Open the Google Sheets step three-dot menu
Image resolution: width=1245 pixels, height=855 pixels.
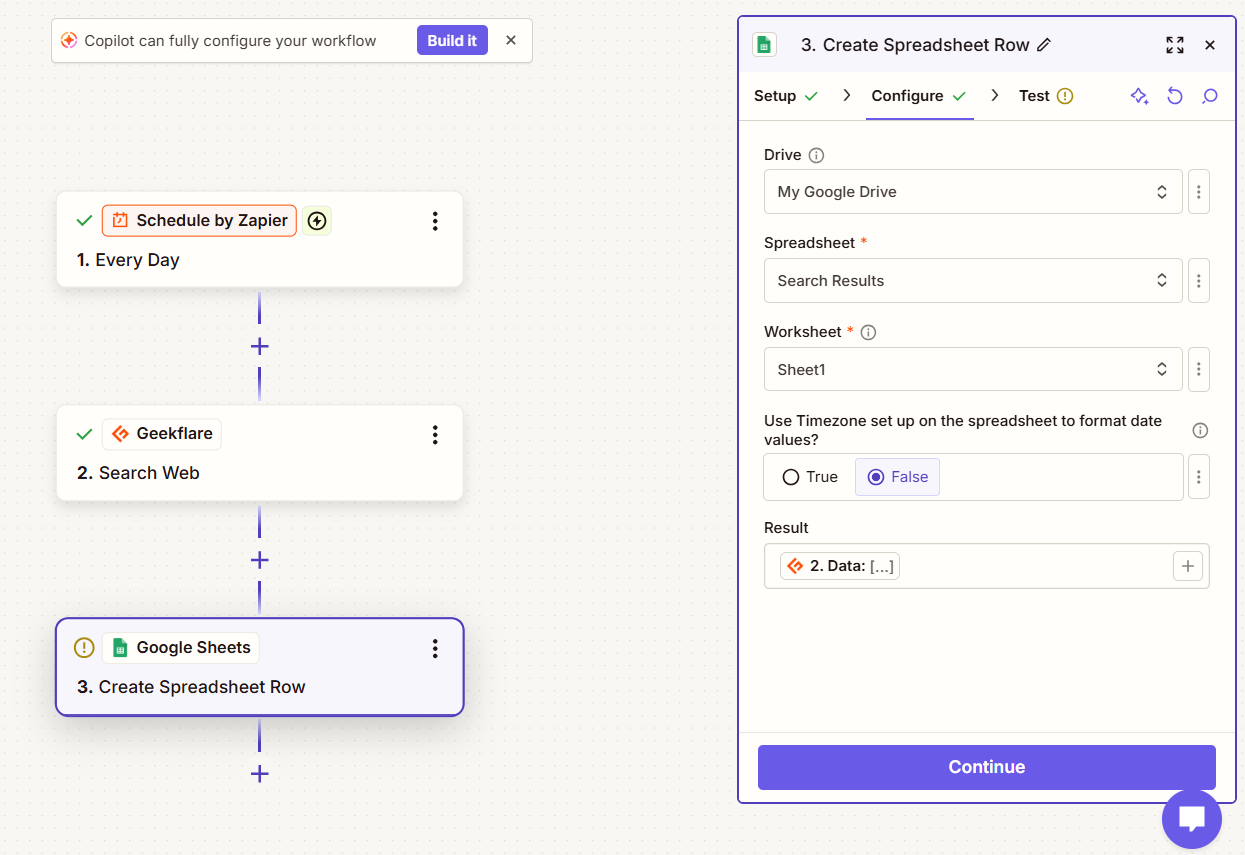tap(435, 648)
